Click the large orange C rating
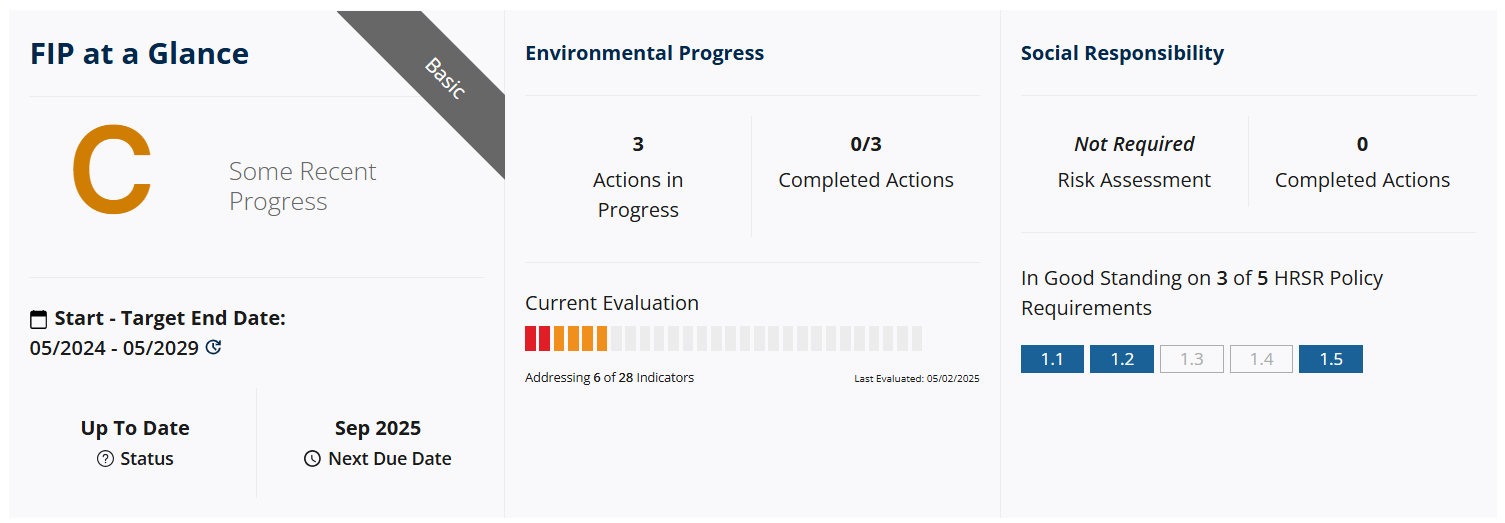1505x523 pixels. [x=112, y=170]
